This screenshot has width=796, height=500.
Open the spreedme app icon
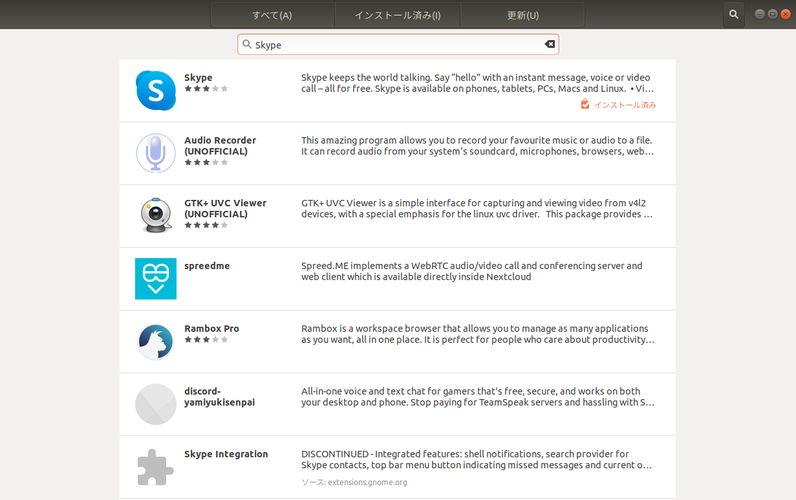click(156, 279)
